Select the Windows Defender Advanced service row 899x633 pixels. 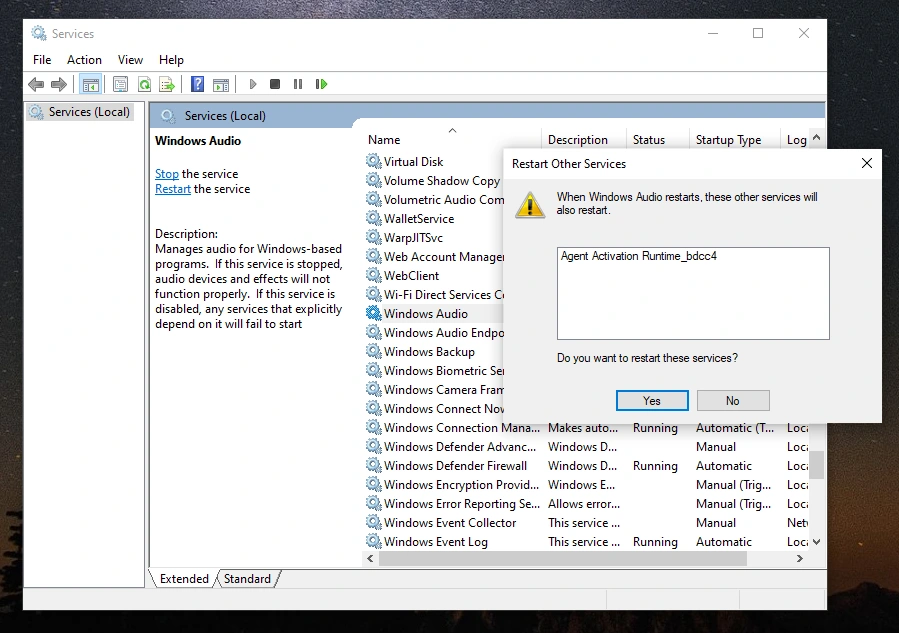tap(587, 446)
